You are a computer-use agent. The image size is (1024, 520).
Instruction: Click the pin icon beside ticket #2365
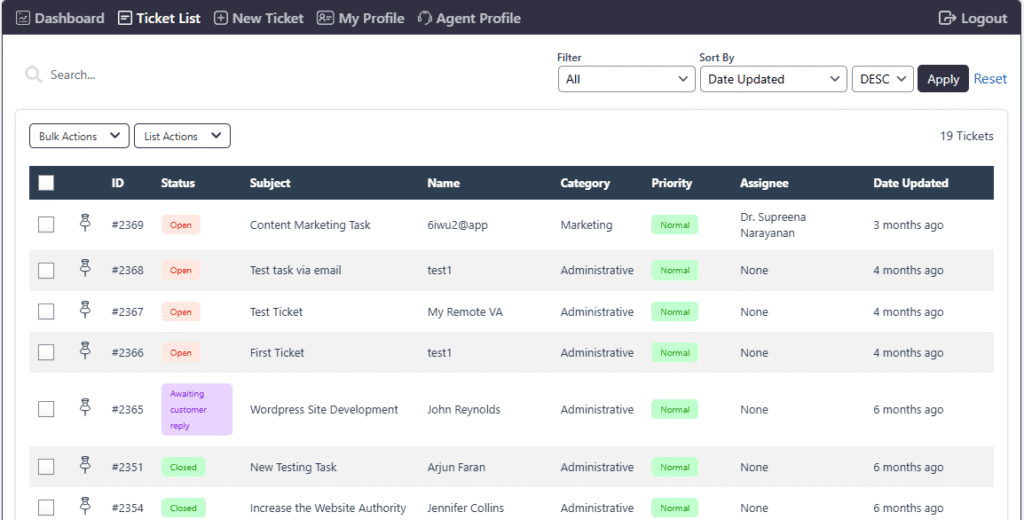(85, 408)
